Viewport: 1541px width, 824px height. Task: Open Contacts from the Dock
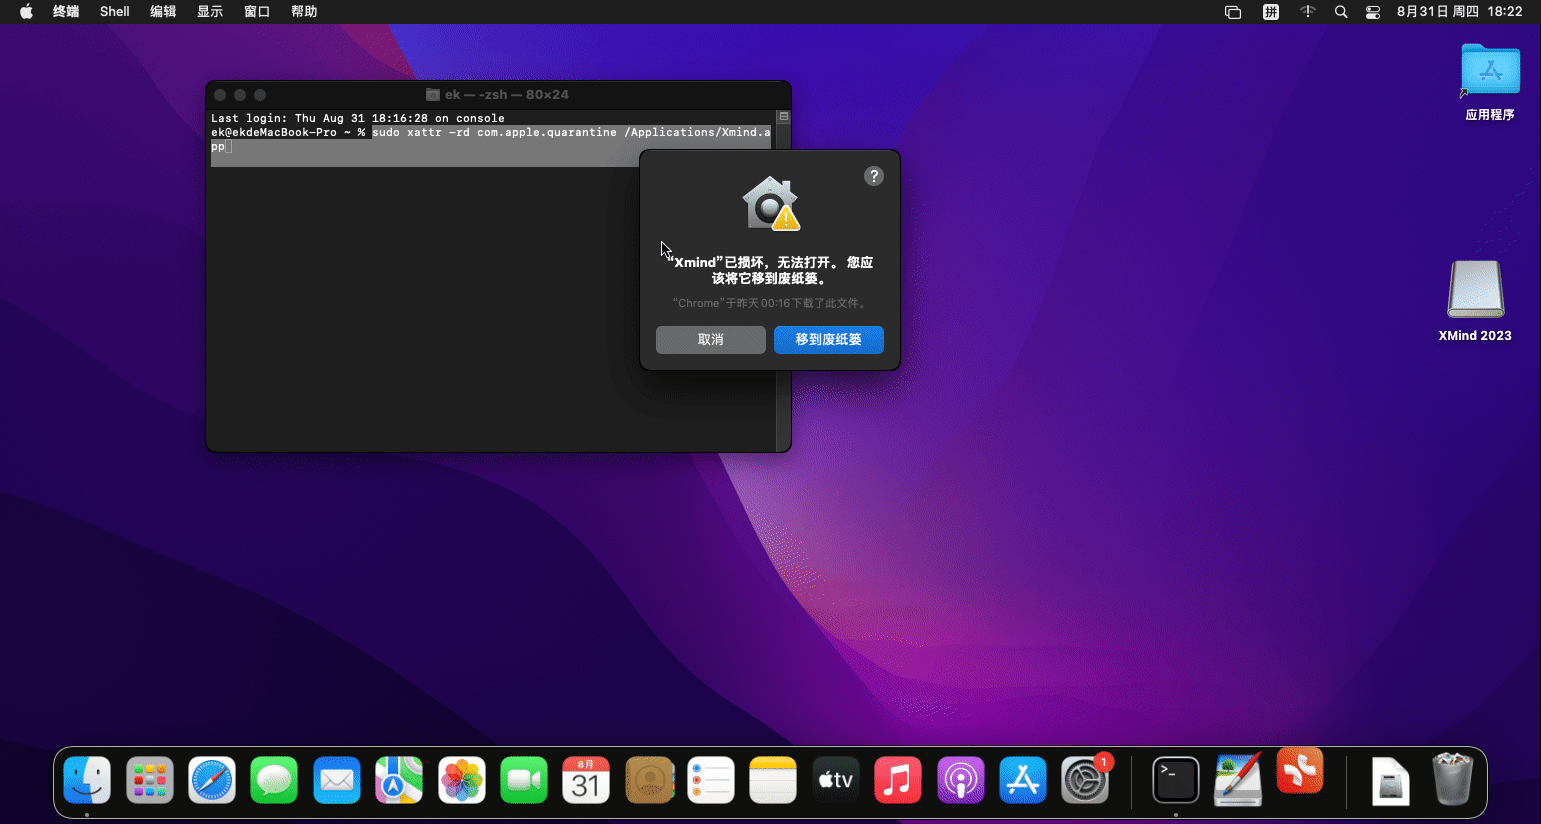650,780
